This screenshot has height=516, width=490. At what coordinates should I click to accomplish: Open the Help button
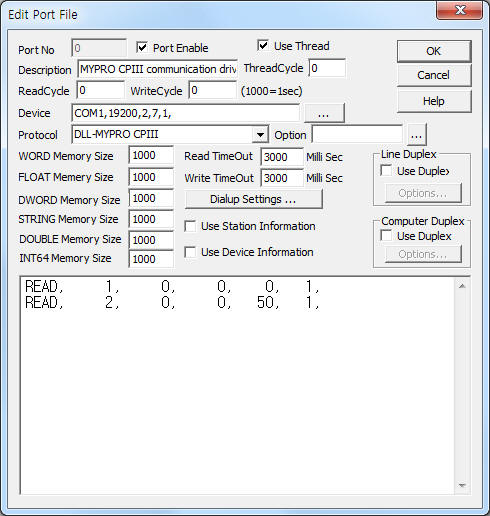click(434, 101)
